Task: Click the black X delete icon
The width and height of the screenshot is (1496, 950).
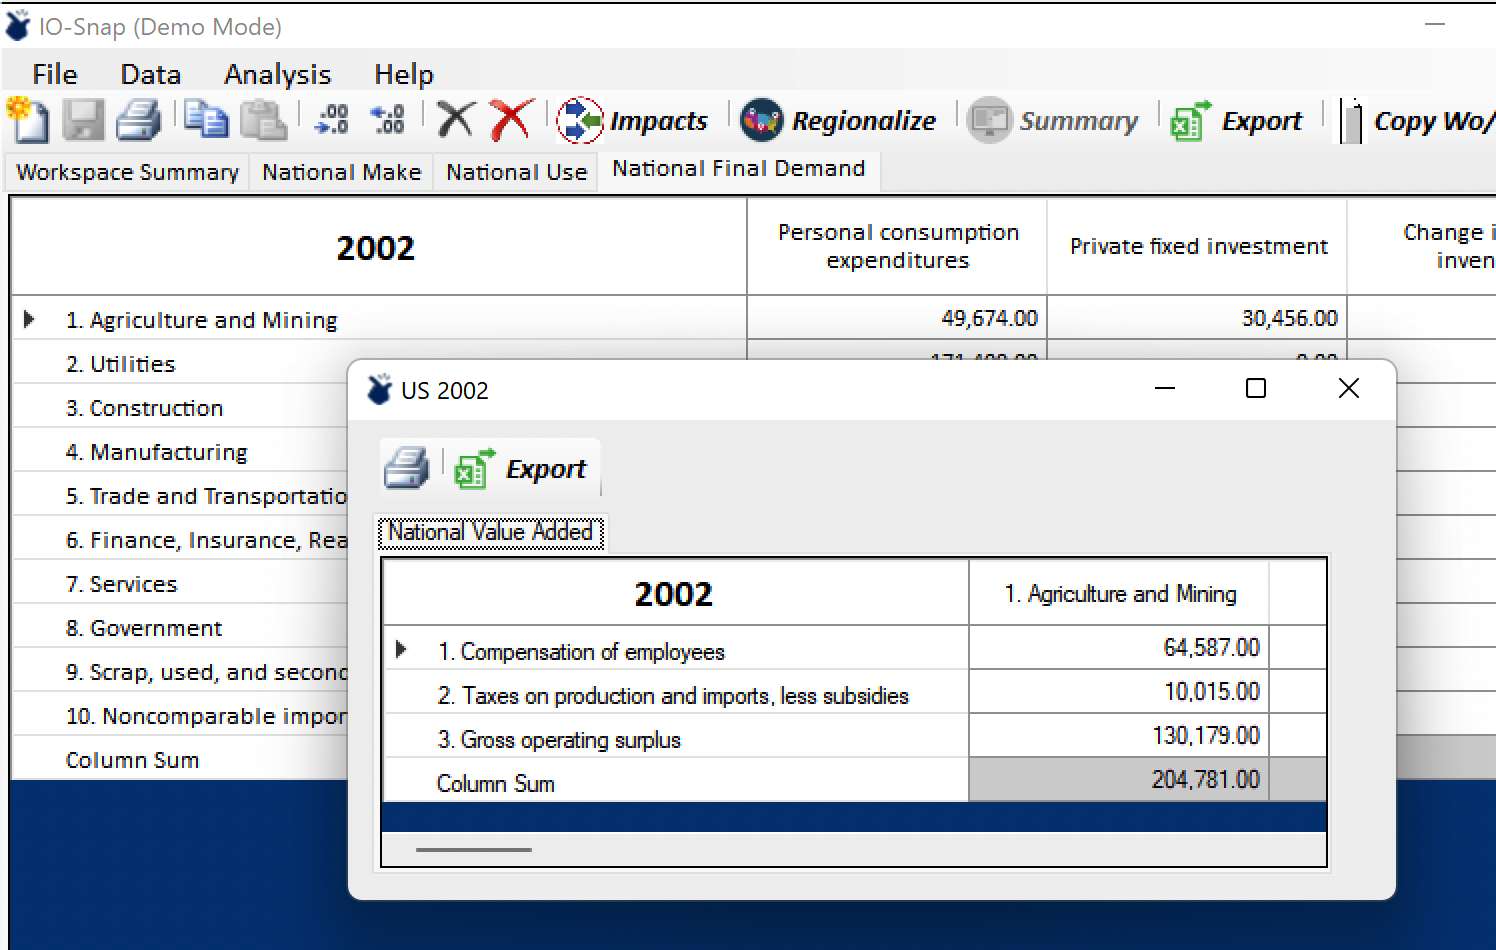Action: (456, 120)
